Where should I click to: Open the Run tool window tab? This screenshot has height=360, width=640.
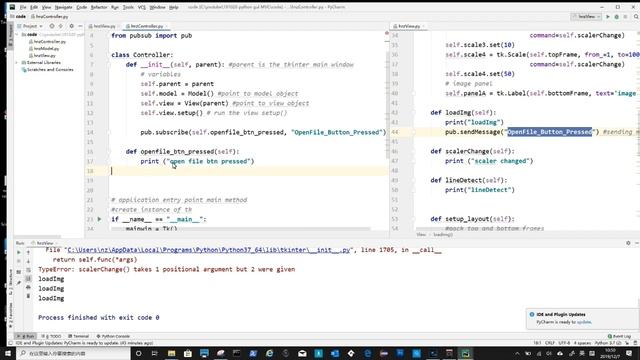point(26,336)
